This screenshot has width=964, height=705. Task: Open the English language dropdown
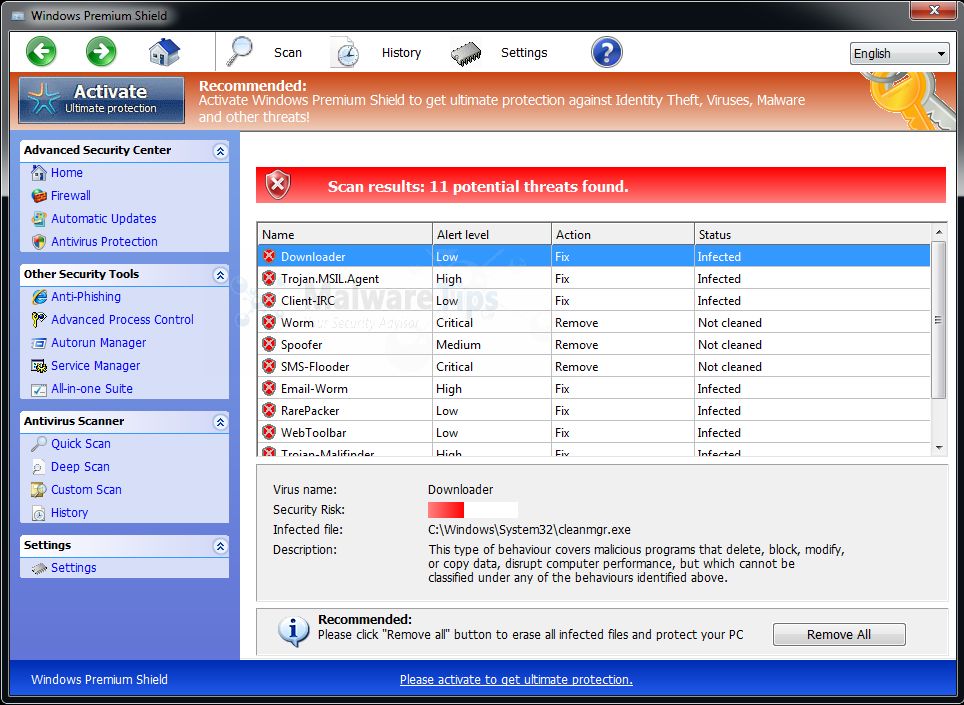point(899,54)
